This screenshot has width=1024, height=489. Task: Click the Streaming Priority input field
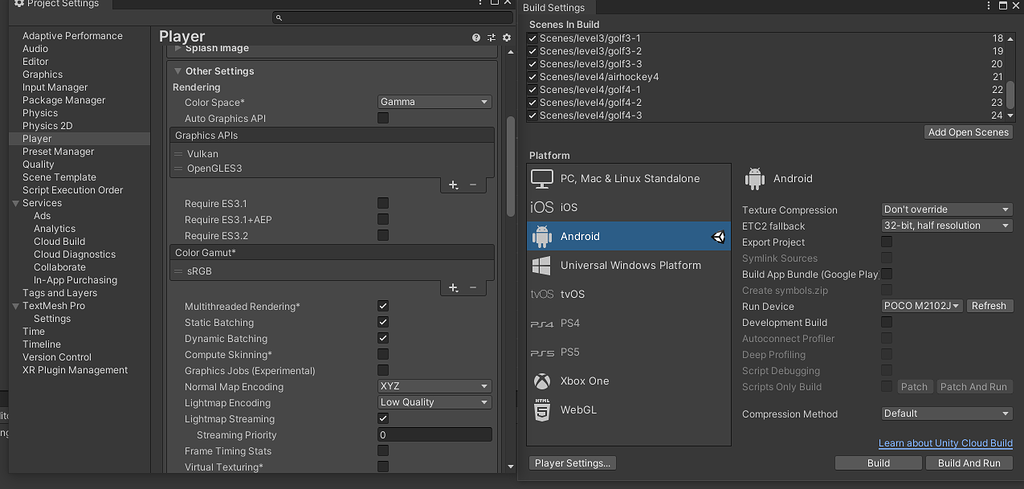click(x=434, y=435)
